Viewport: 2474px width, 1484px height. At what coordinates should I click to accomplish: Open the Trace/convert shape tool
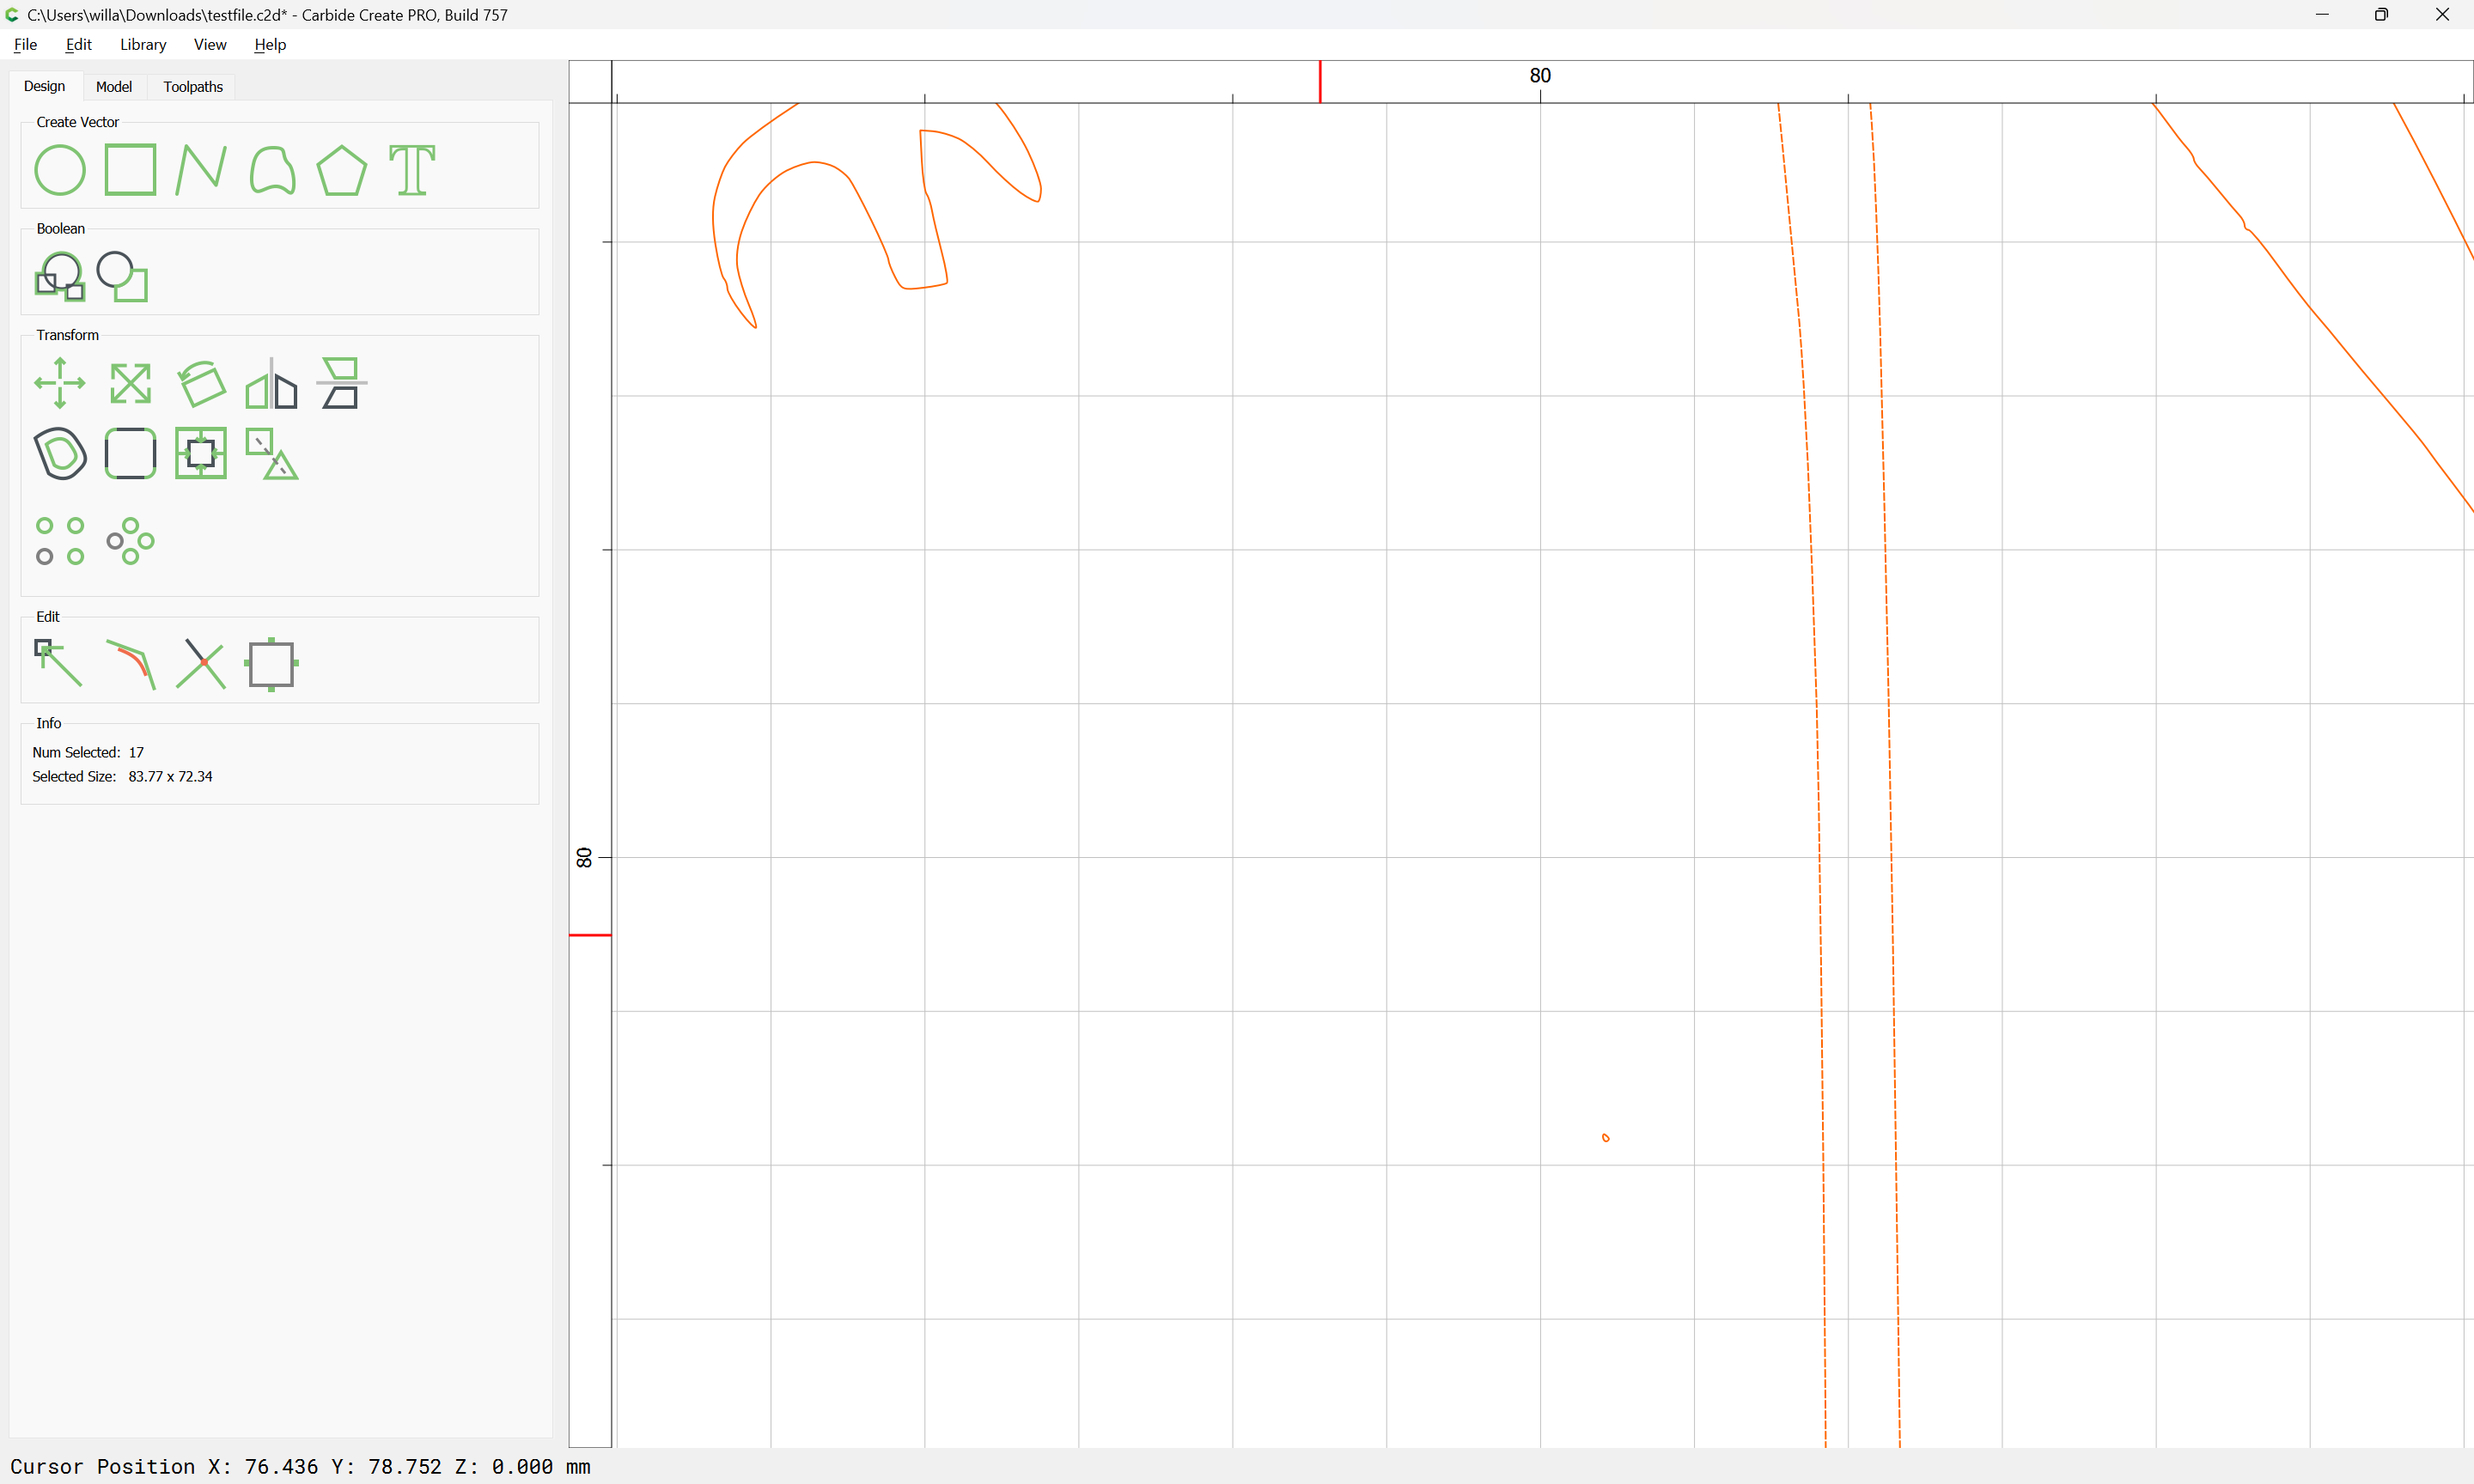click(272, 454)
